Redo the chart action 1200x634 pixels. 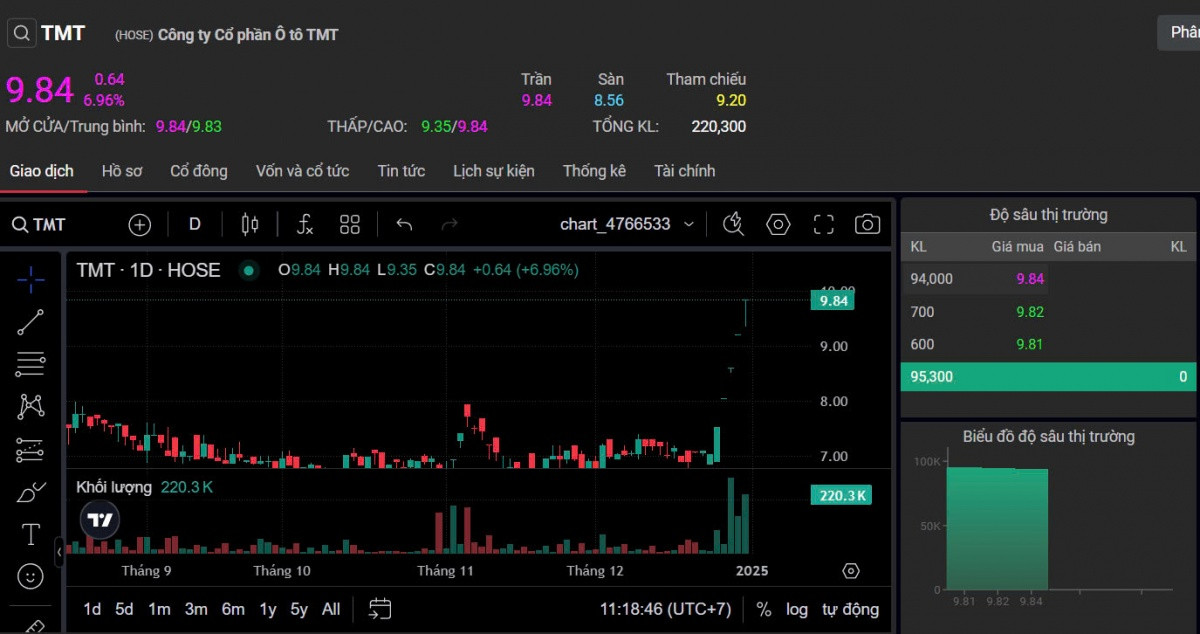(450, 224)
